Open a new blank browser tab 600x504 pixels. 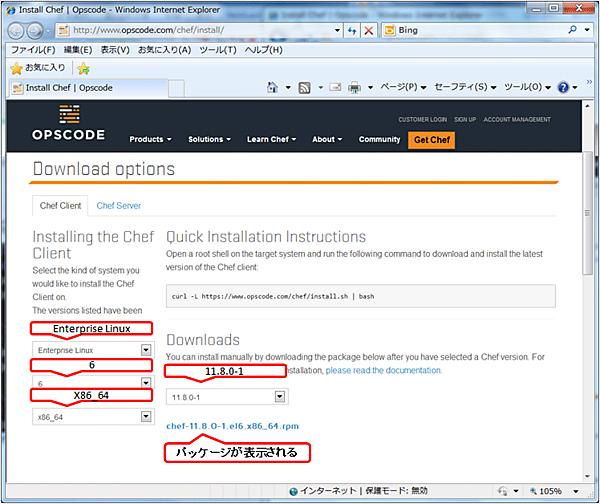[176, 88]
